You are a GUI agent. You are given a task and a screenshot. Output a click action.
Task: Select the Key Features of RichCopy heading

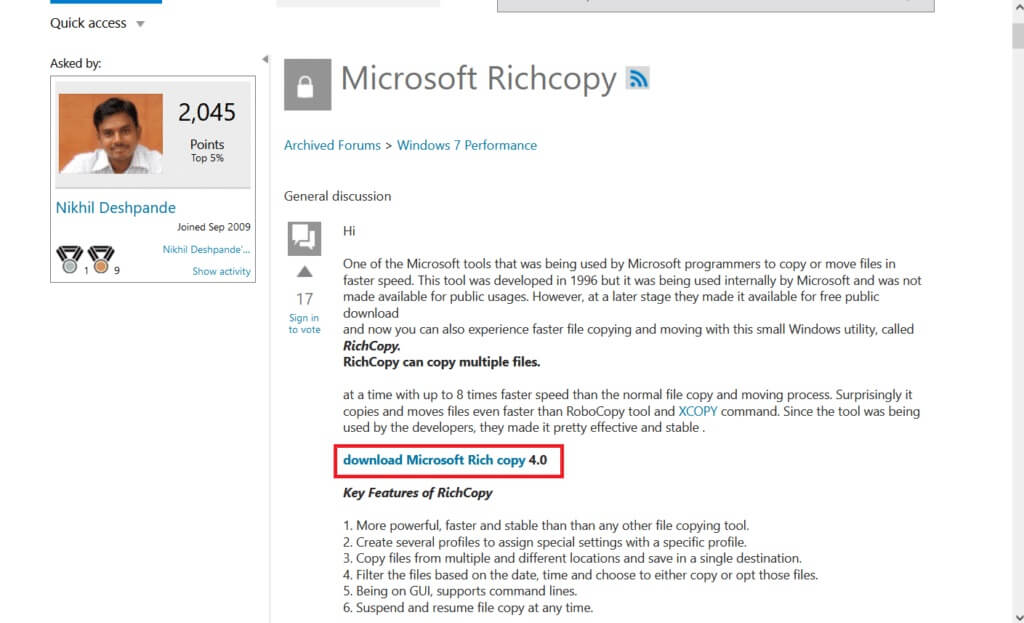[418, 493]
